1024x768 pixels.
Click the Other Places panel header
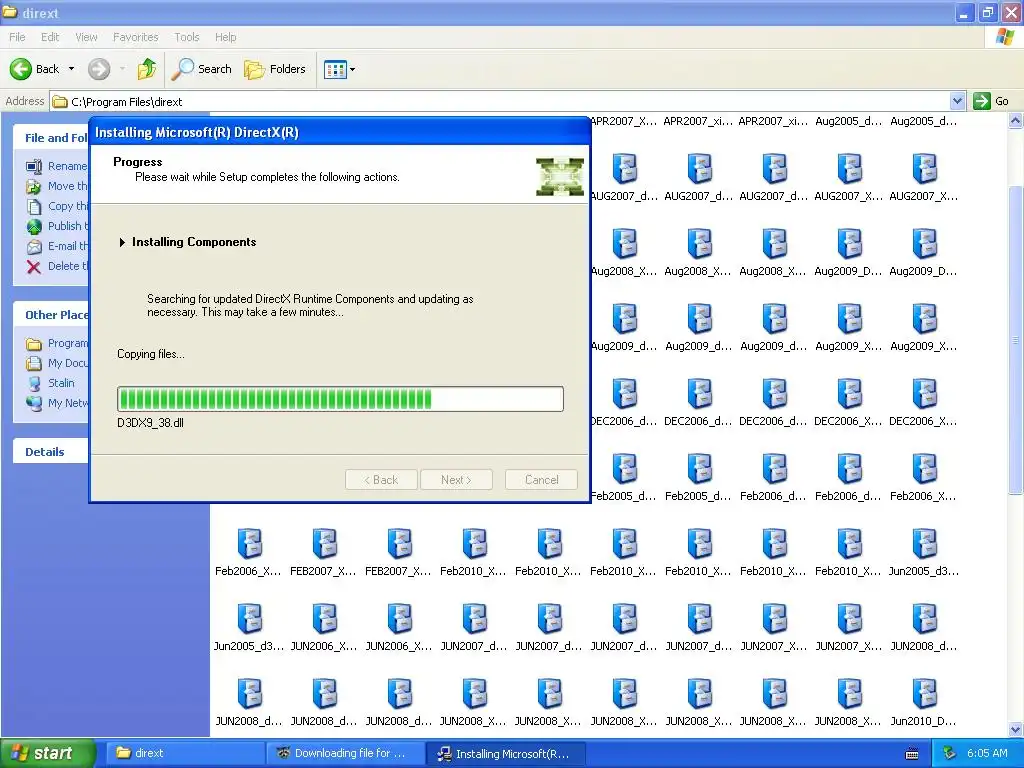tap(51, 315)
